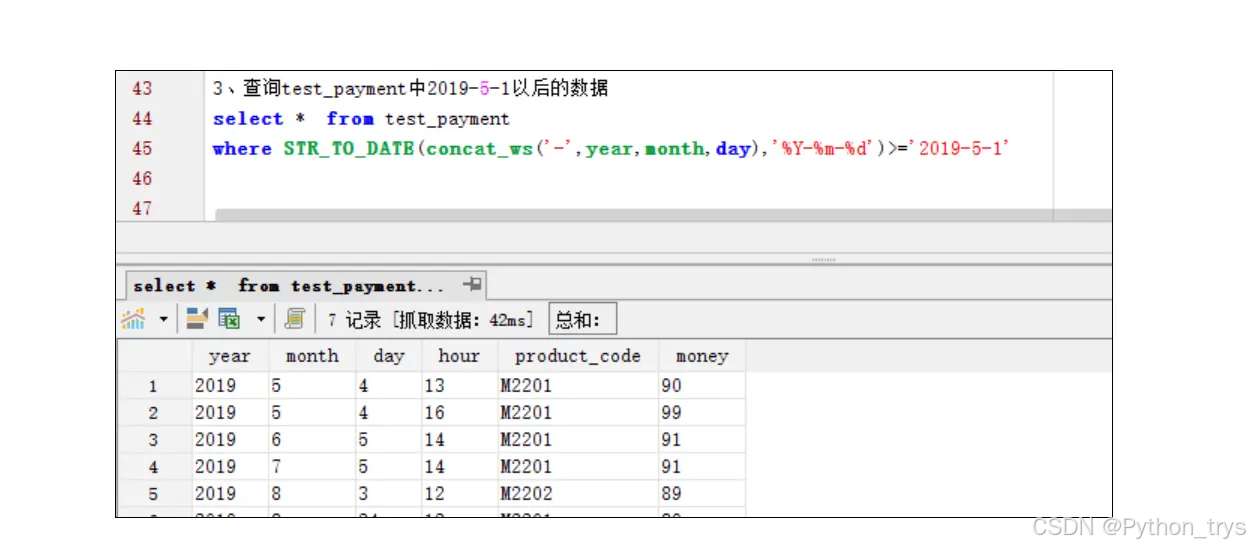
Task: Sort by the day column header
Action: click(389, 356)
